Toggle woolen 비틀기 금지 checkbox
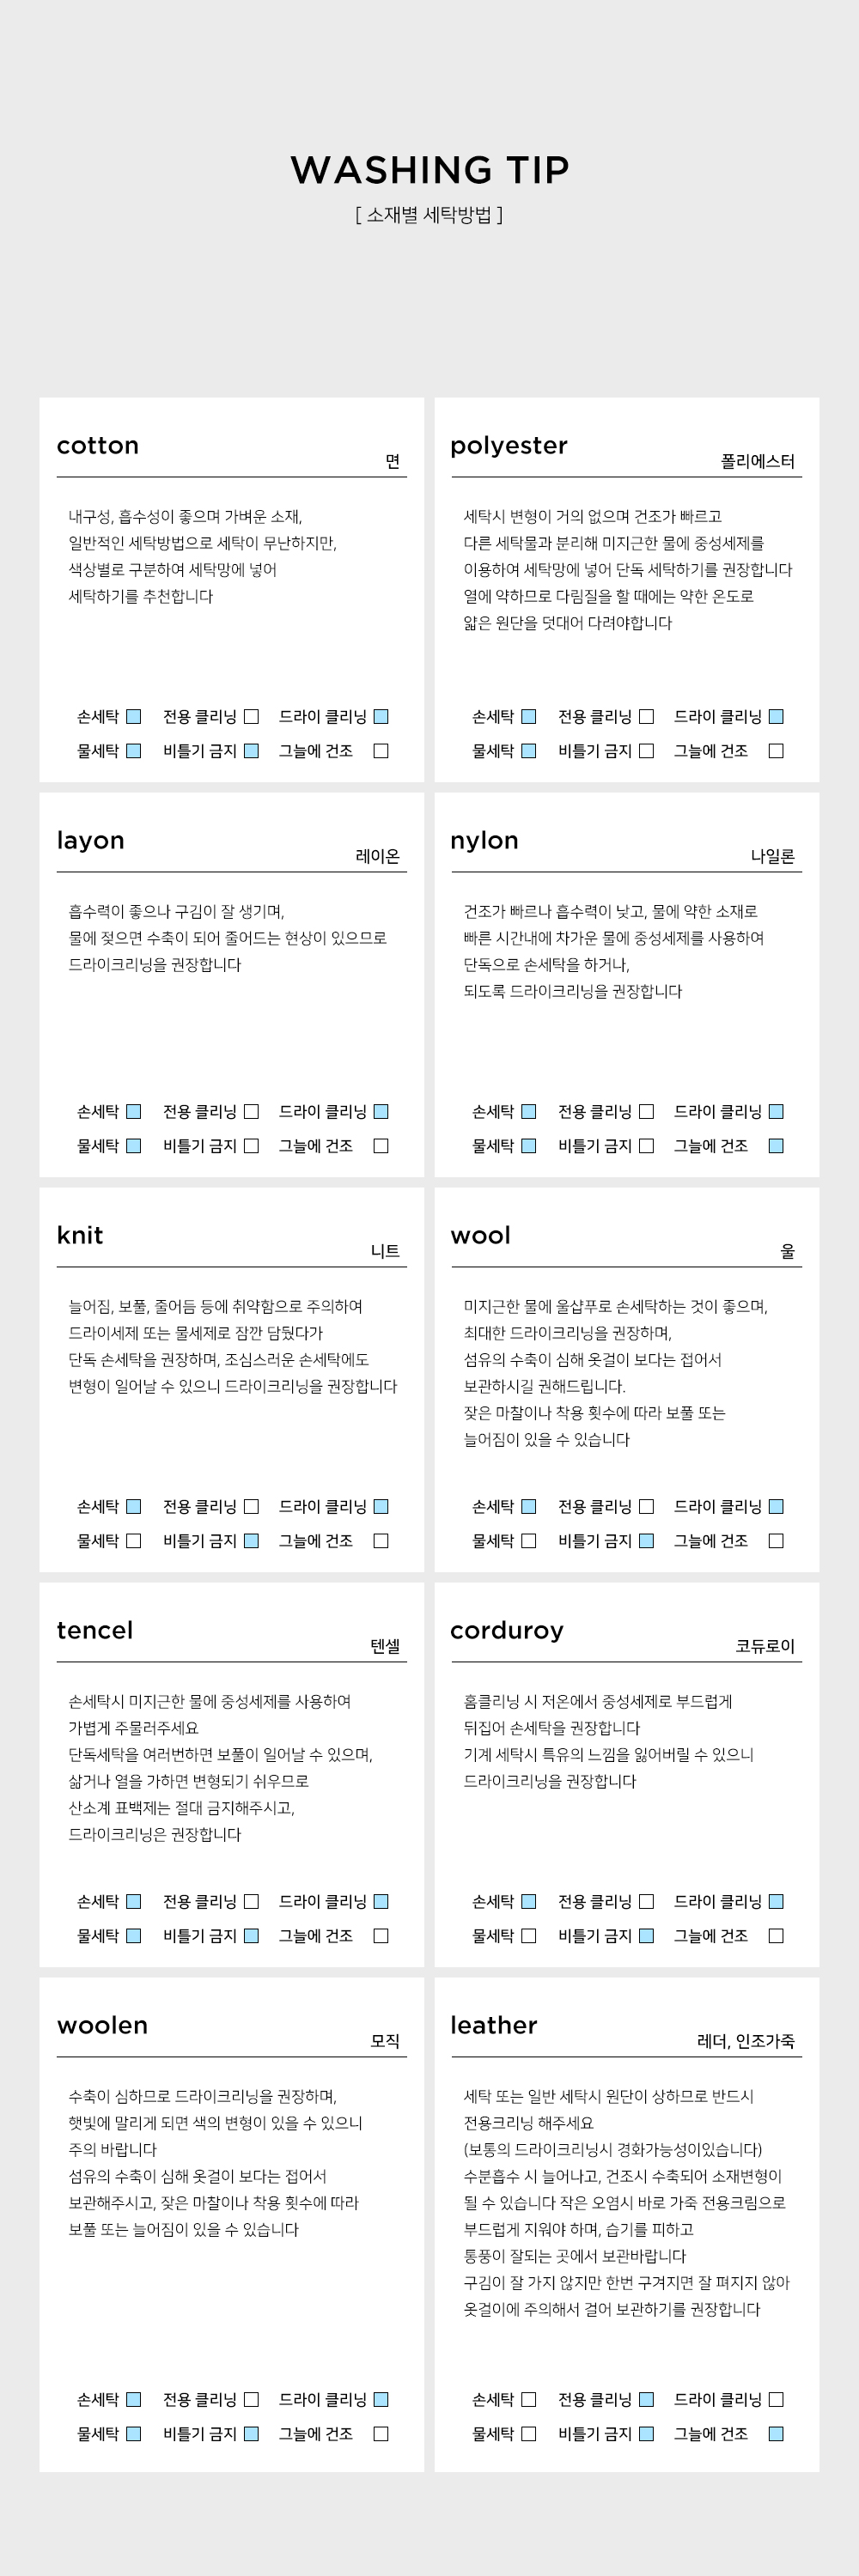859x2576 pixels. coord(252,2433)
